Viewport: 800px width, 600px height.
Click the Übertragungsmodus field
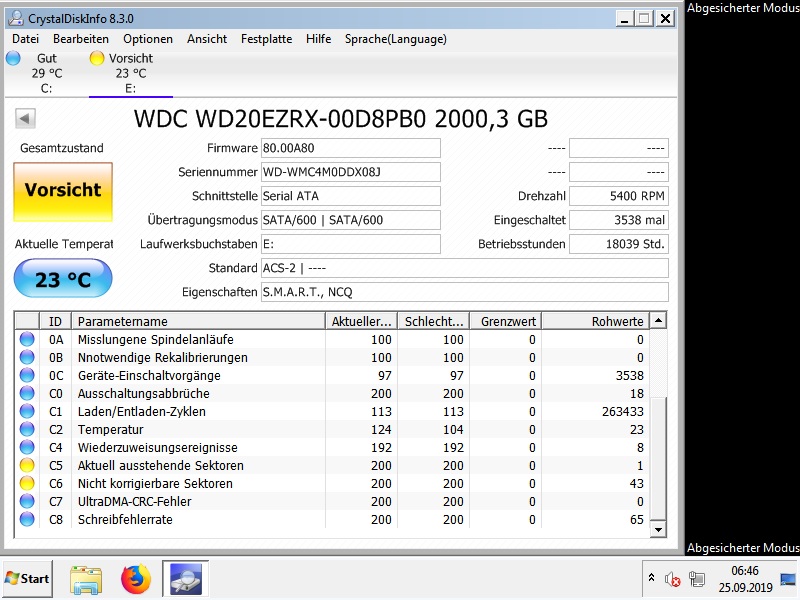[x=351, y=220]
